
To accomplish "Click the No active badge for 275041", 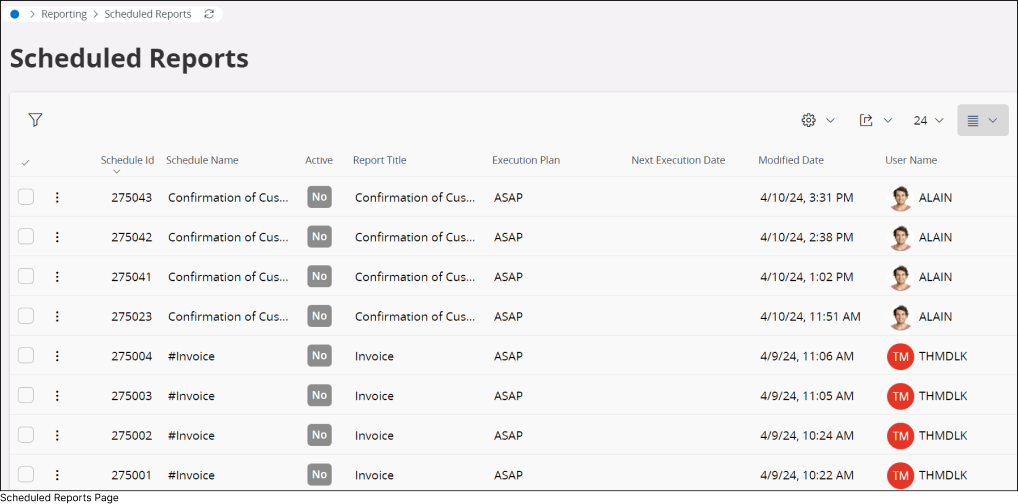I will pyautogui.click(x=319, y=276).
